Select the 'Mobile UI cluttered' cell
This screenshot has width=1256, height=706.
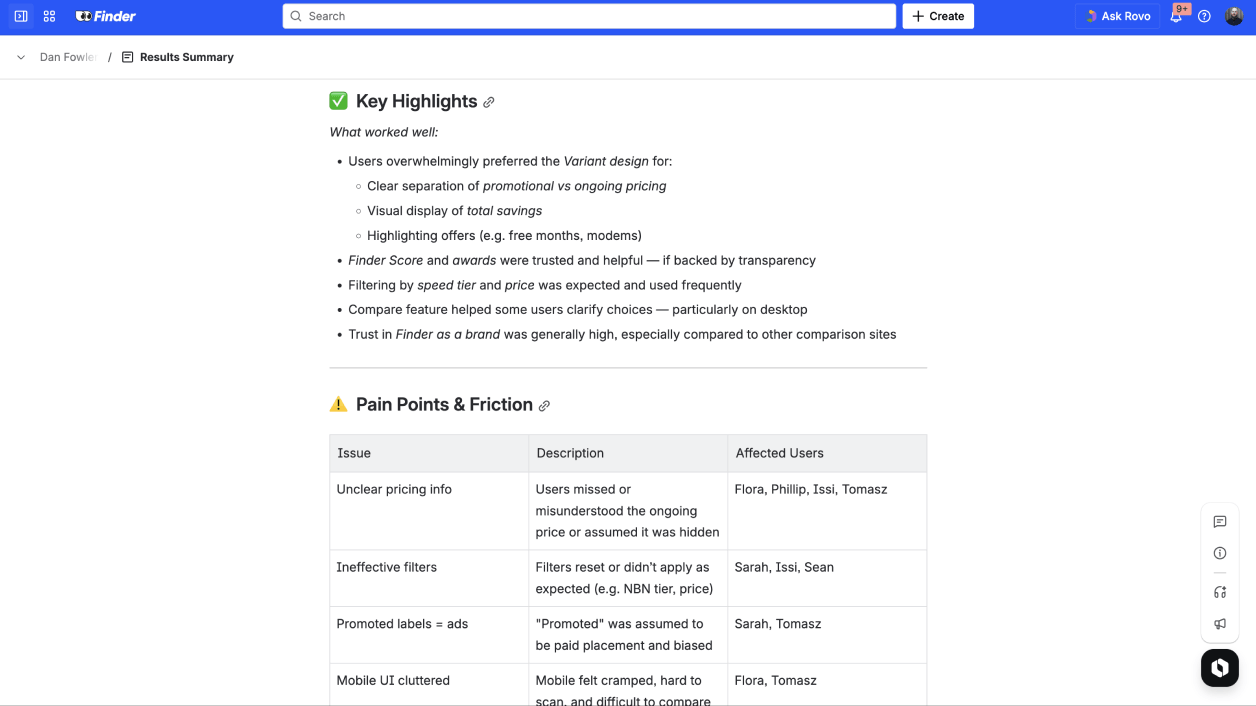[429, 685]
